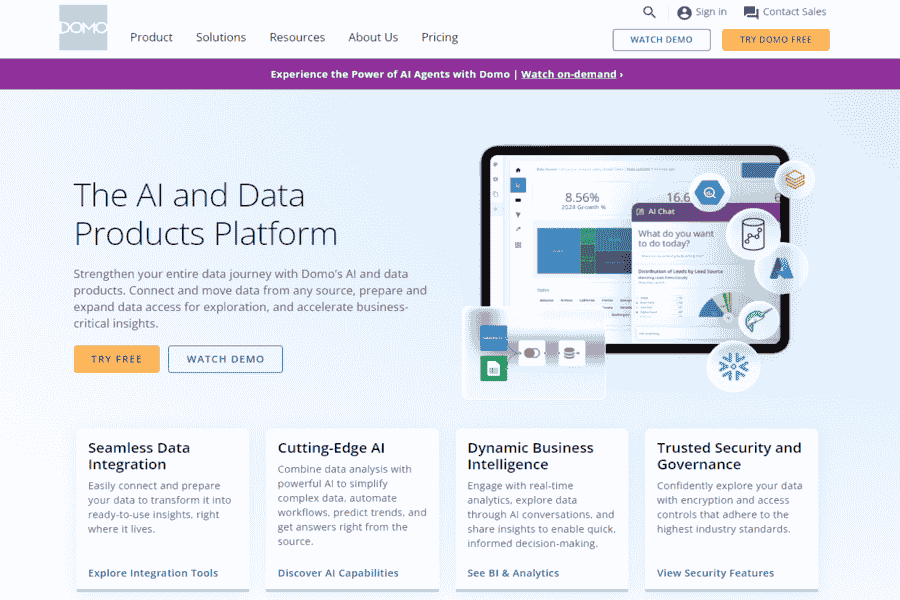Click the TRY DOMO FREE button

pyautogui.click(x=775, y=40)
